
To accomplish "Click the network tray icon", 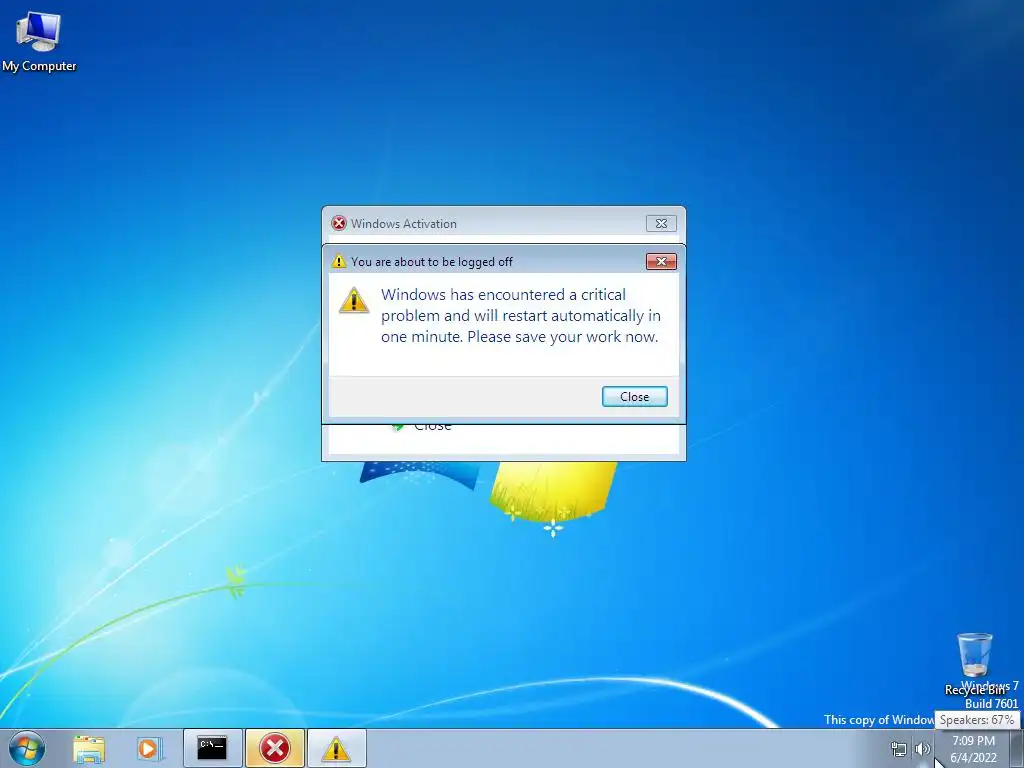I will click(x=899, y=749).
